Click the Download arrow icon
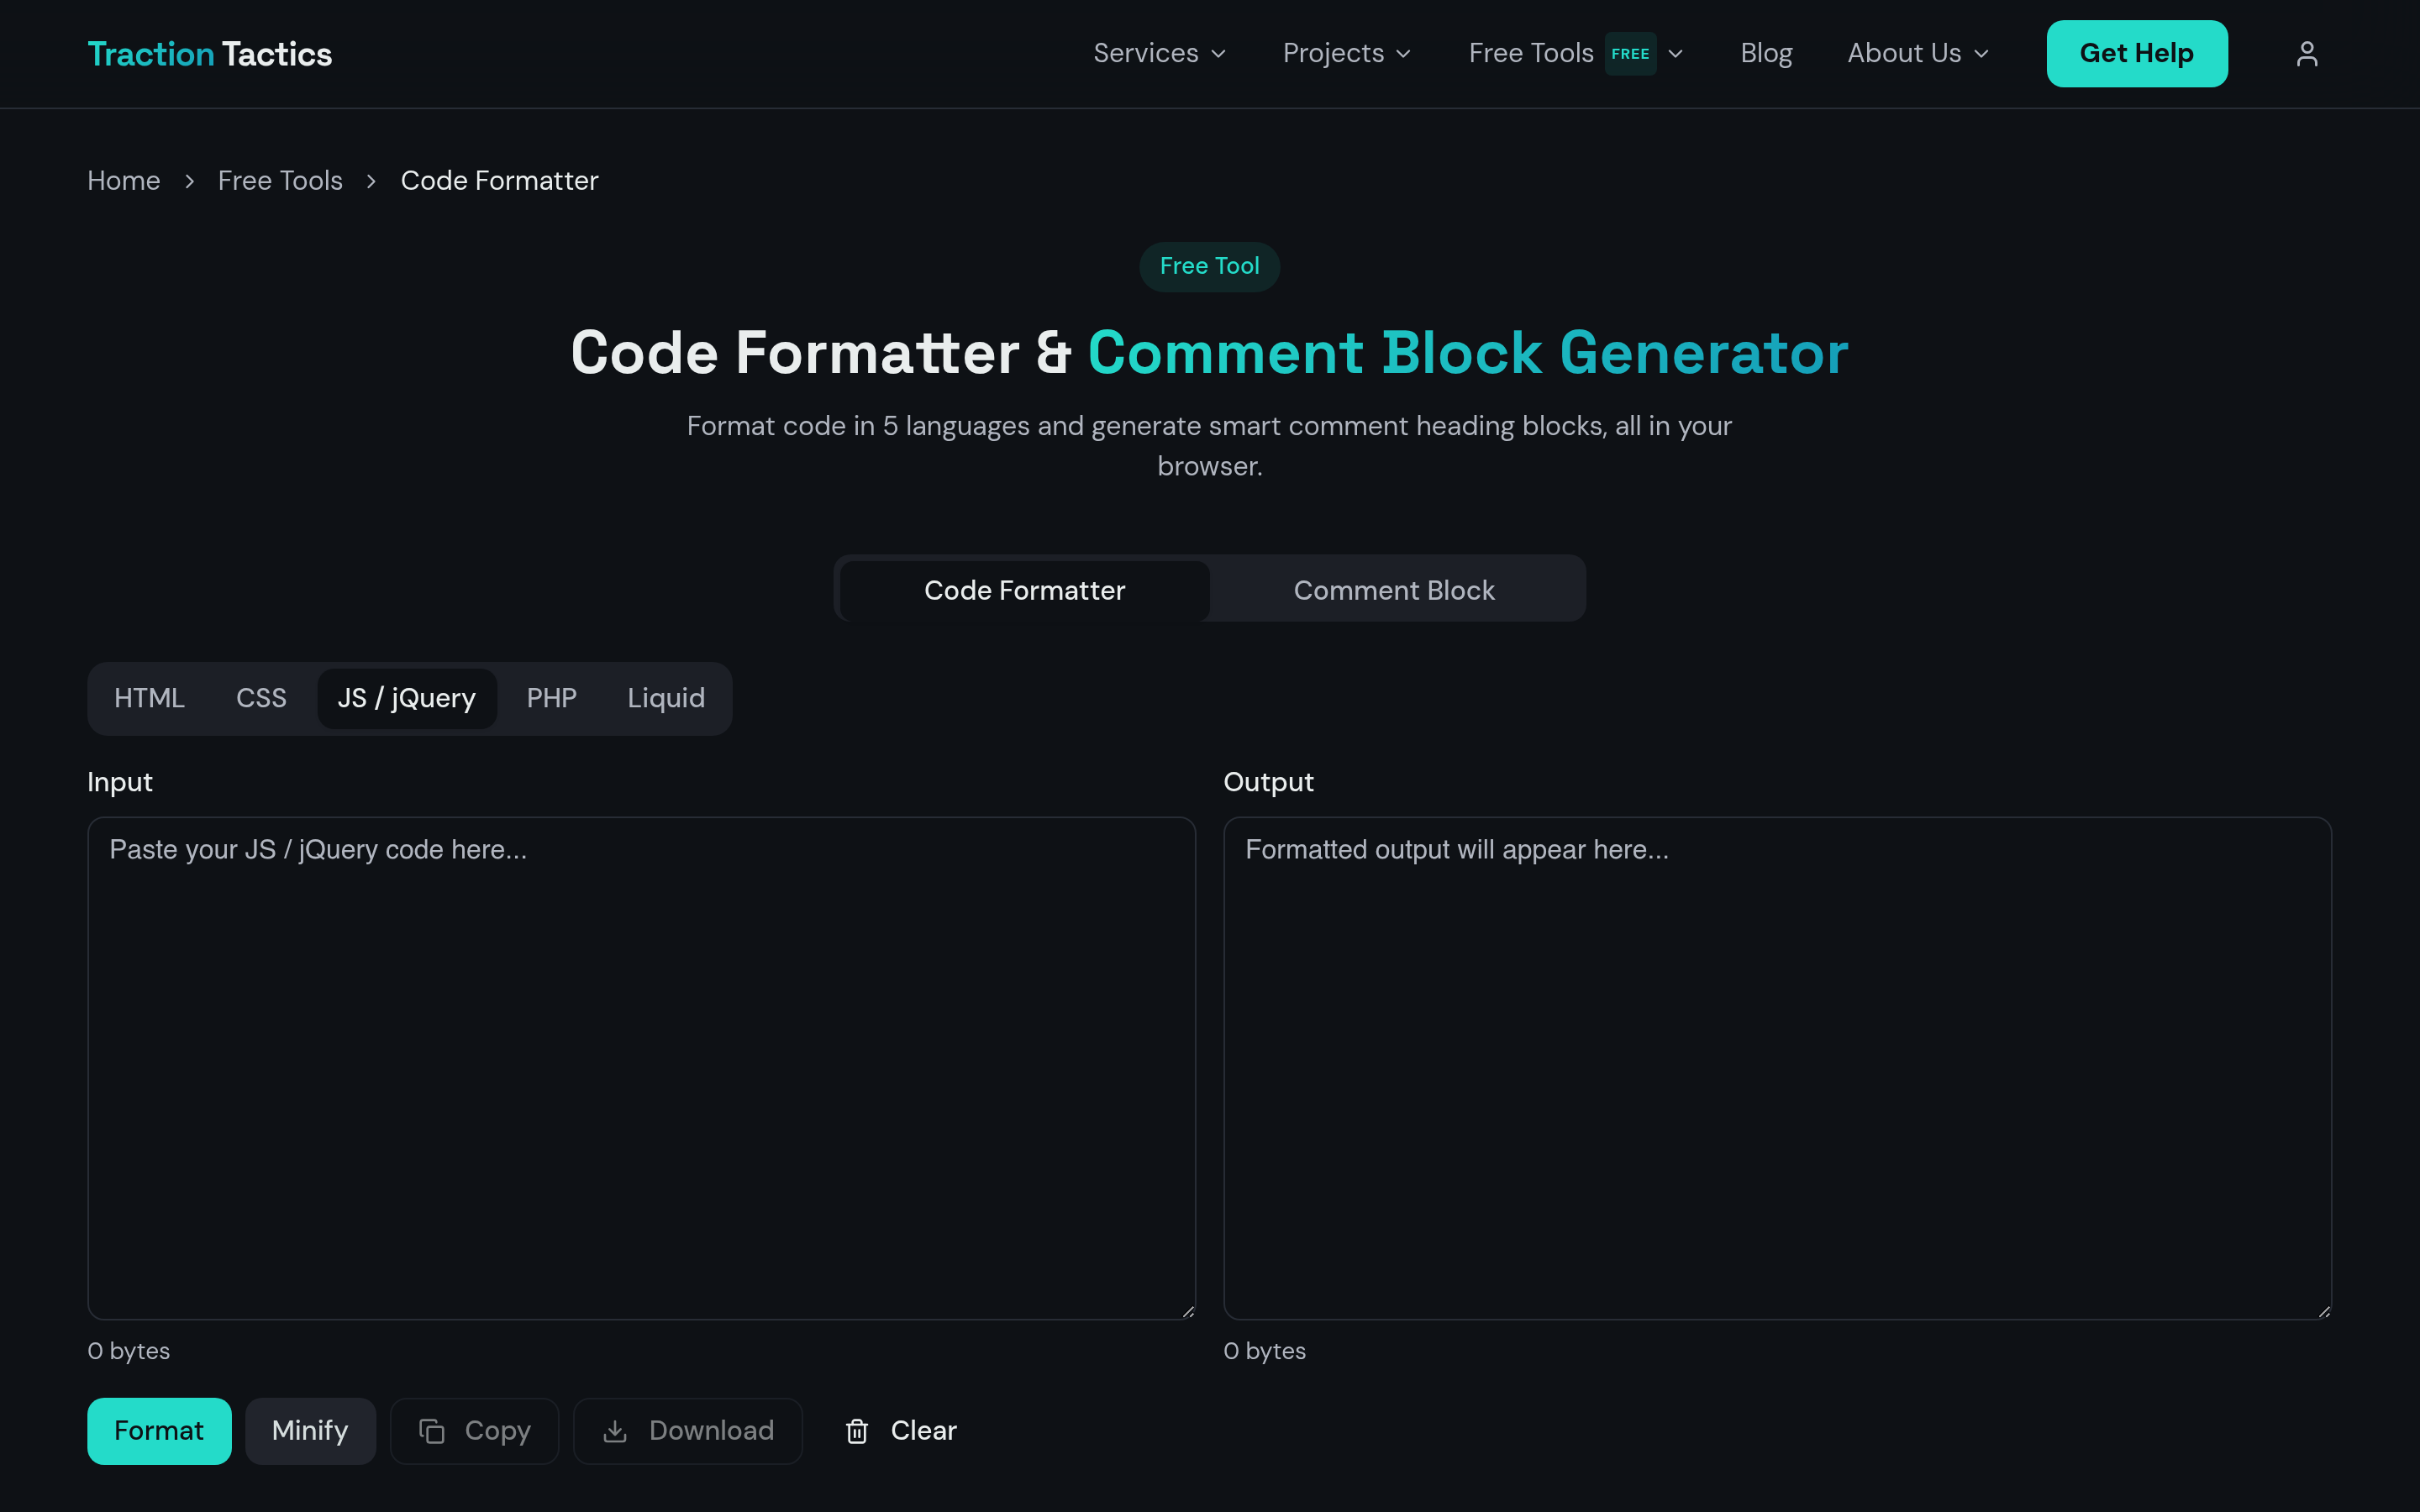The height and width of the screenshot is (1512, 2420). [x=615, y=1431]
